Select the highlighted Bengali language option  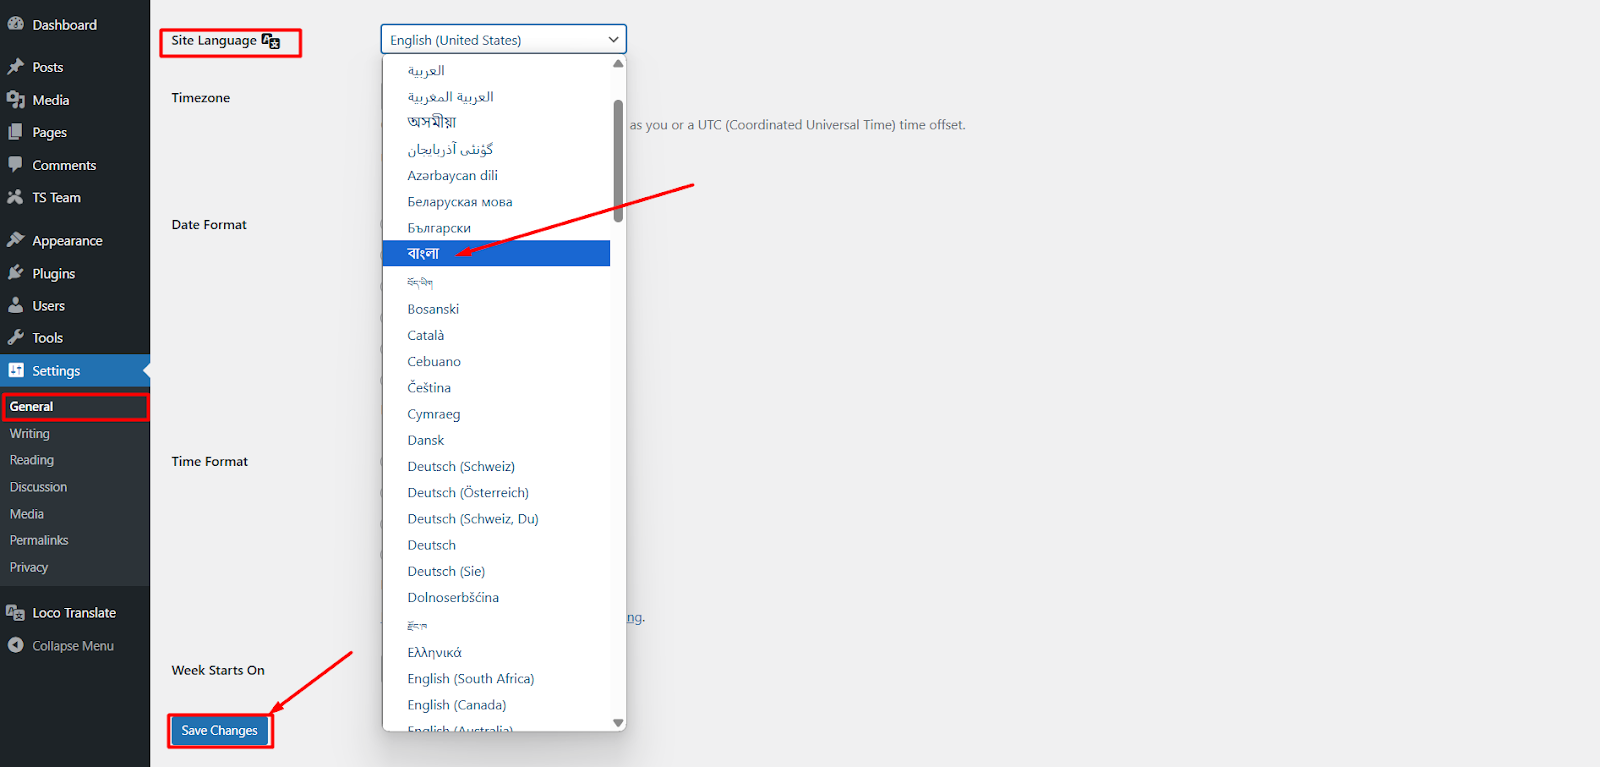496,253
